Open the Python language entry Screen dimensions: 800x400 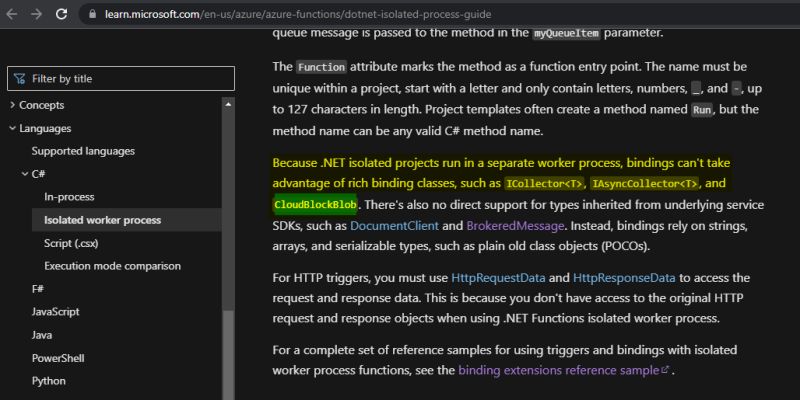coord(48,381)
